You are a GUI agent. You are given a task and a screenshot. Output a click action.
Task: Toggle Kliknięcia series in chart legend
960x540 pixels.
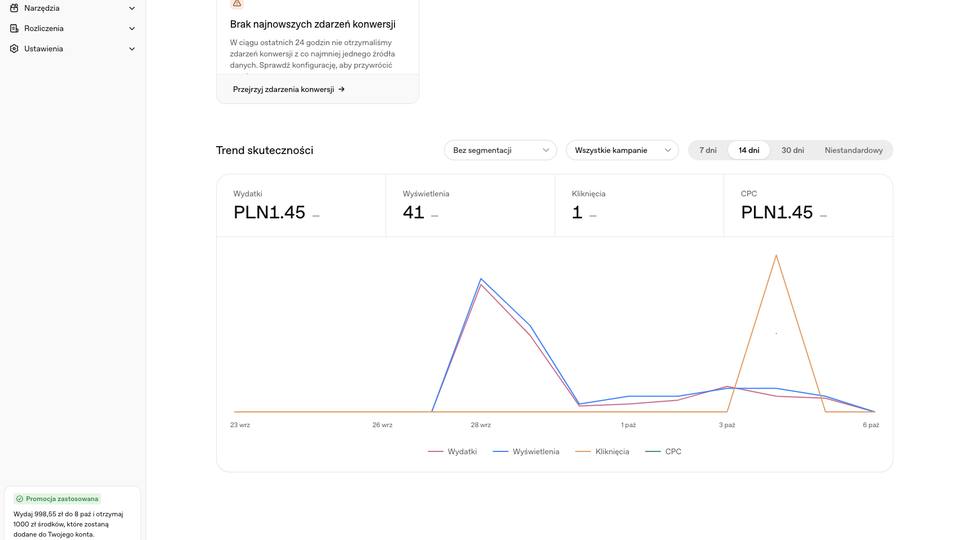[602, 452]
